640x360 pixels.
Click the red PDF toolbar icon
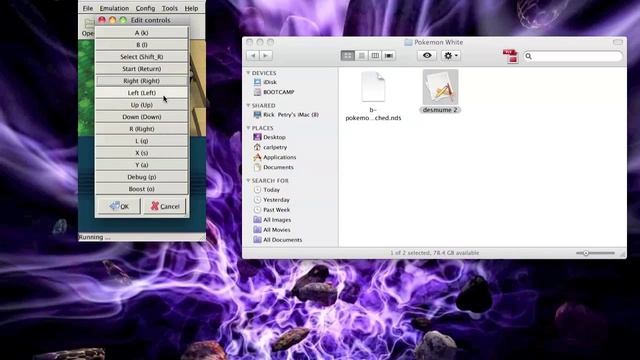click(510, 56)
